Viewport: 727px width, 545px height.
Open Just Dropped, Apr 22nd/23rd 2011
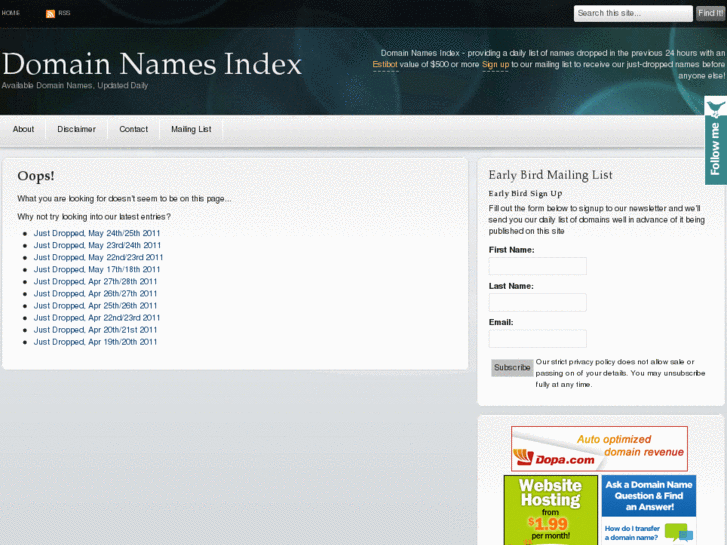pyautogui.click(x=96, y=318)
